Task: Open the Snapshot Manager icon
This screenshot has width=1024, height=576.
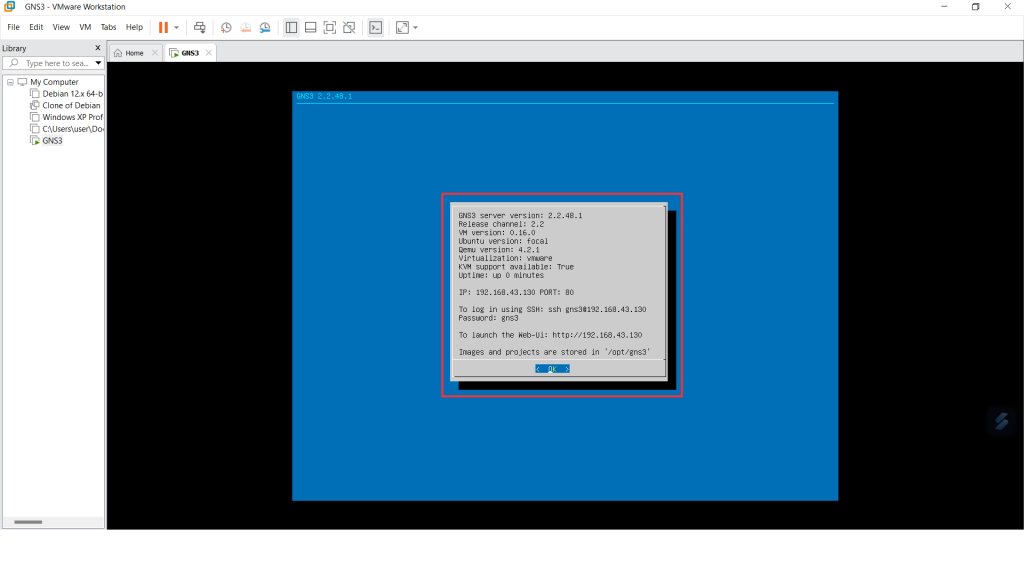Action: click(265, 27)
